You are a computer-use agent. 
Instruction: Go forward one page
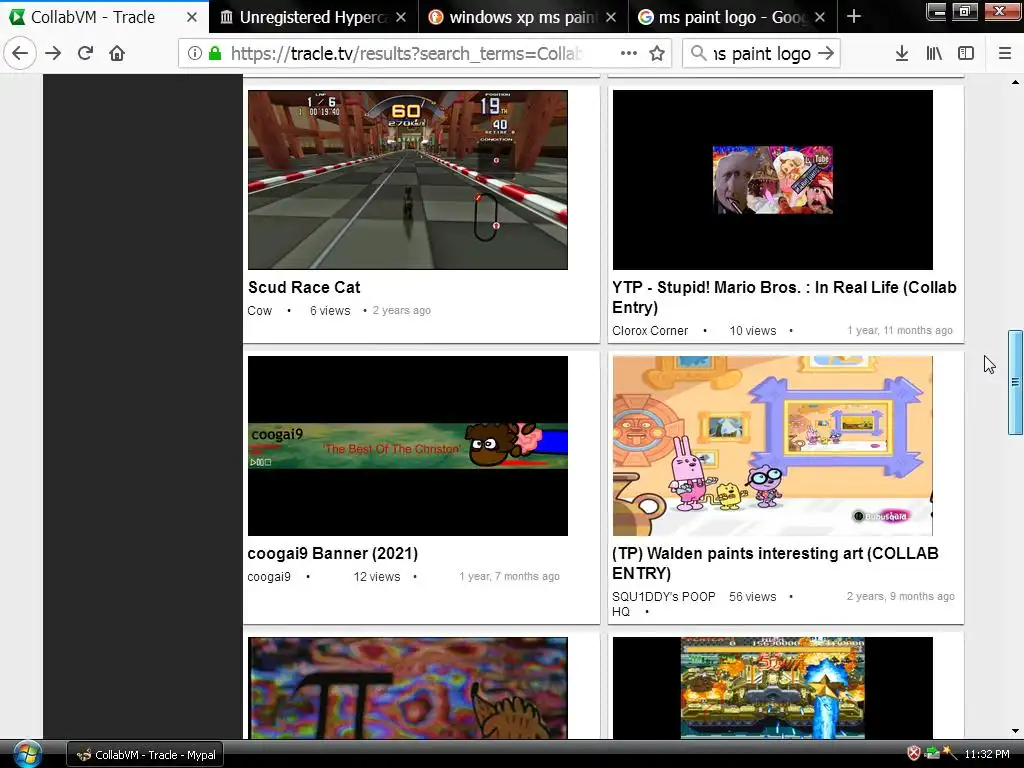pyautogui.click(x=53, y=54)
